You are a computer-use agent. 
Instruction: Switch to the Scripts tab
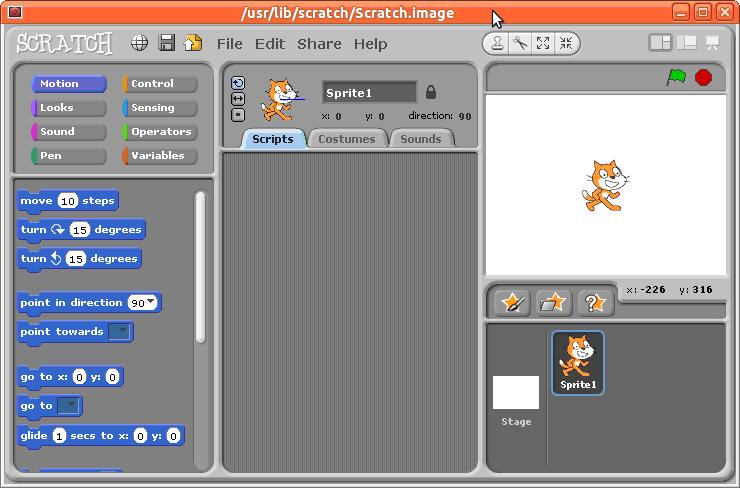coord(273,139)
